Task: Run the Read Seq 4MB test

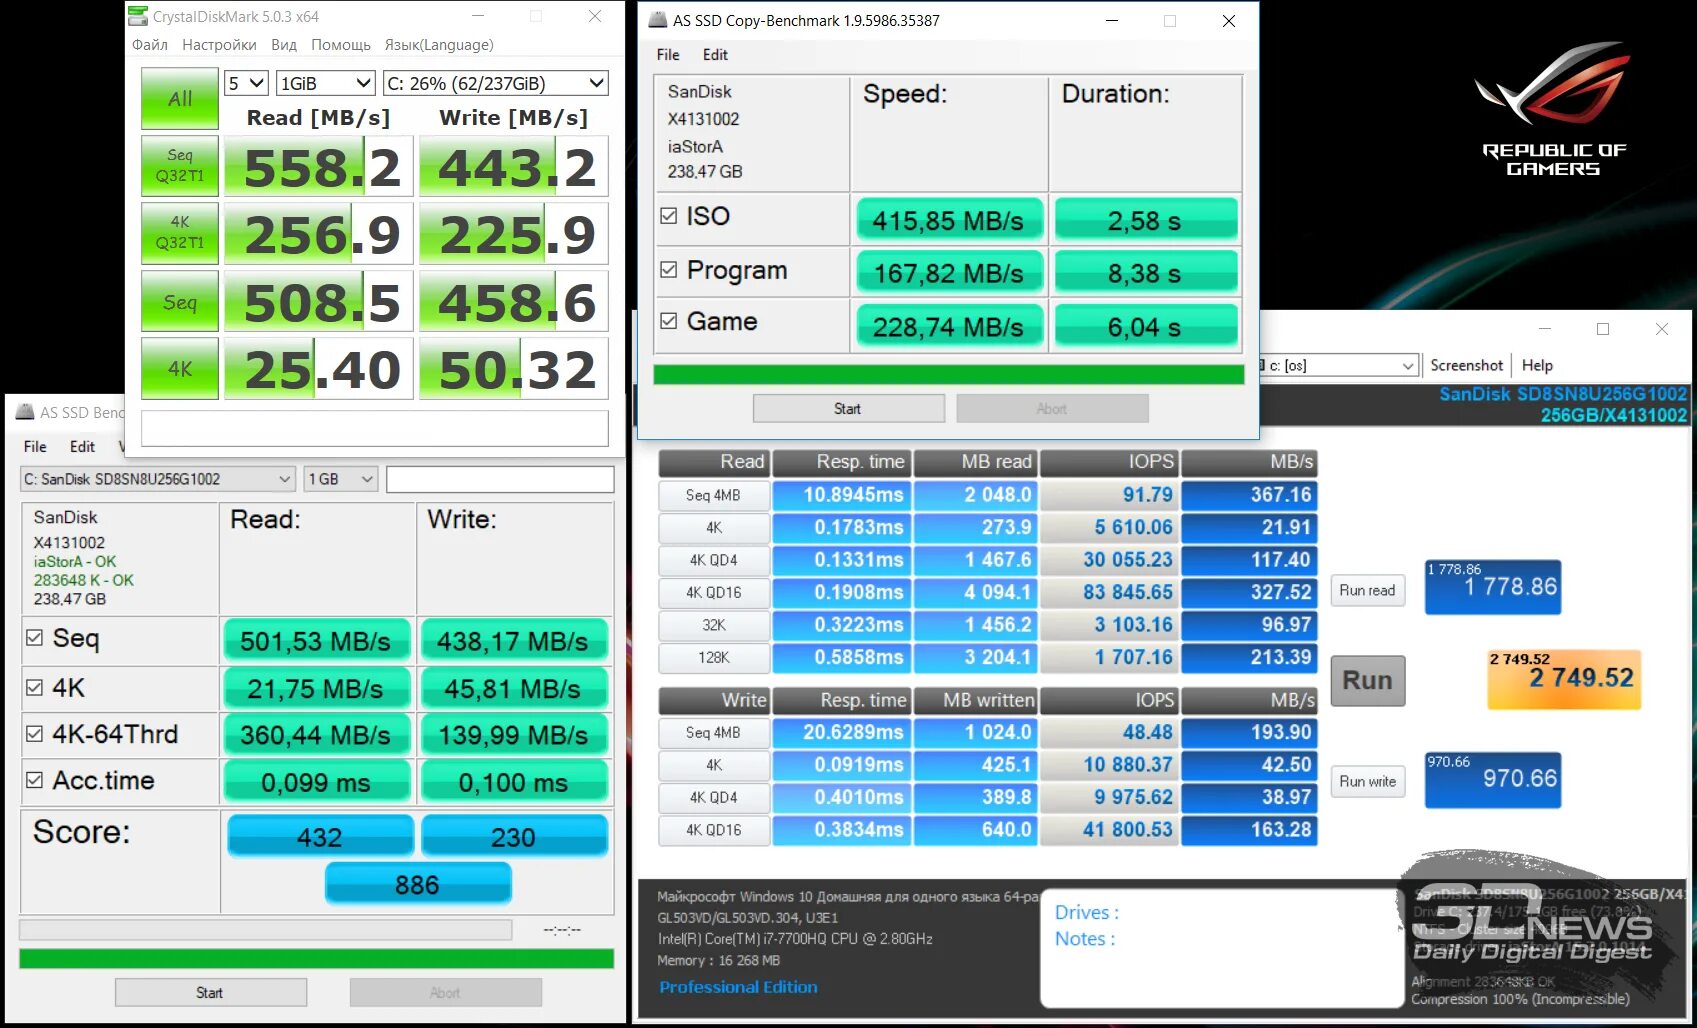Action: (x=713, y=495)
